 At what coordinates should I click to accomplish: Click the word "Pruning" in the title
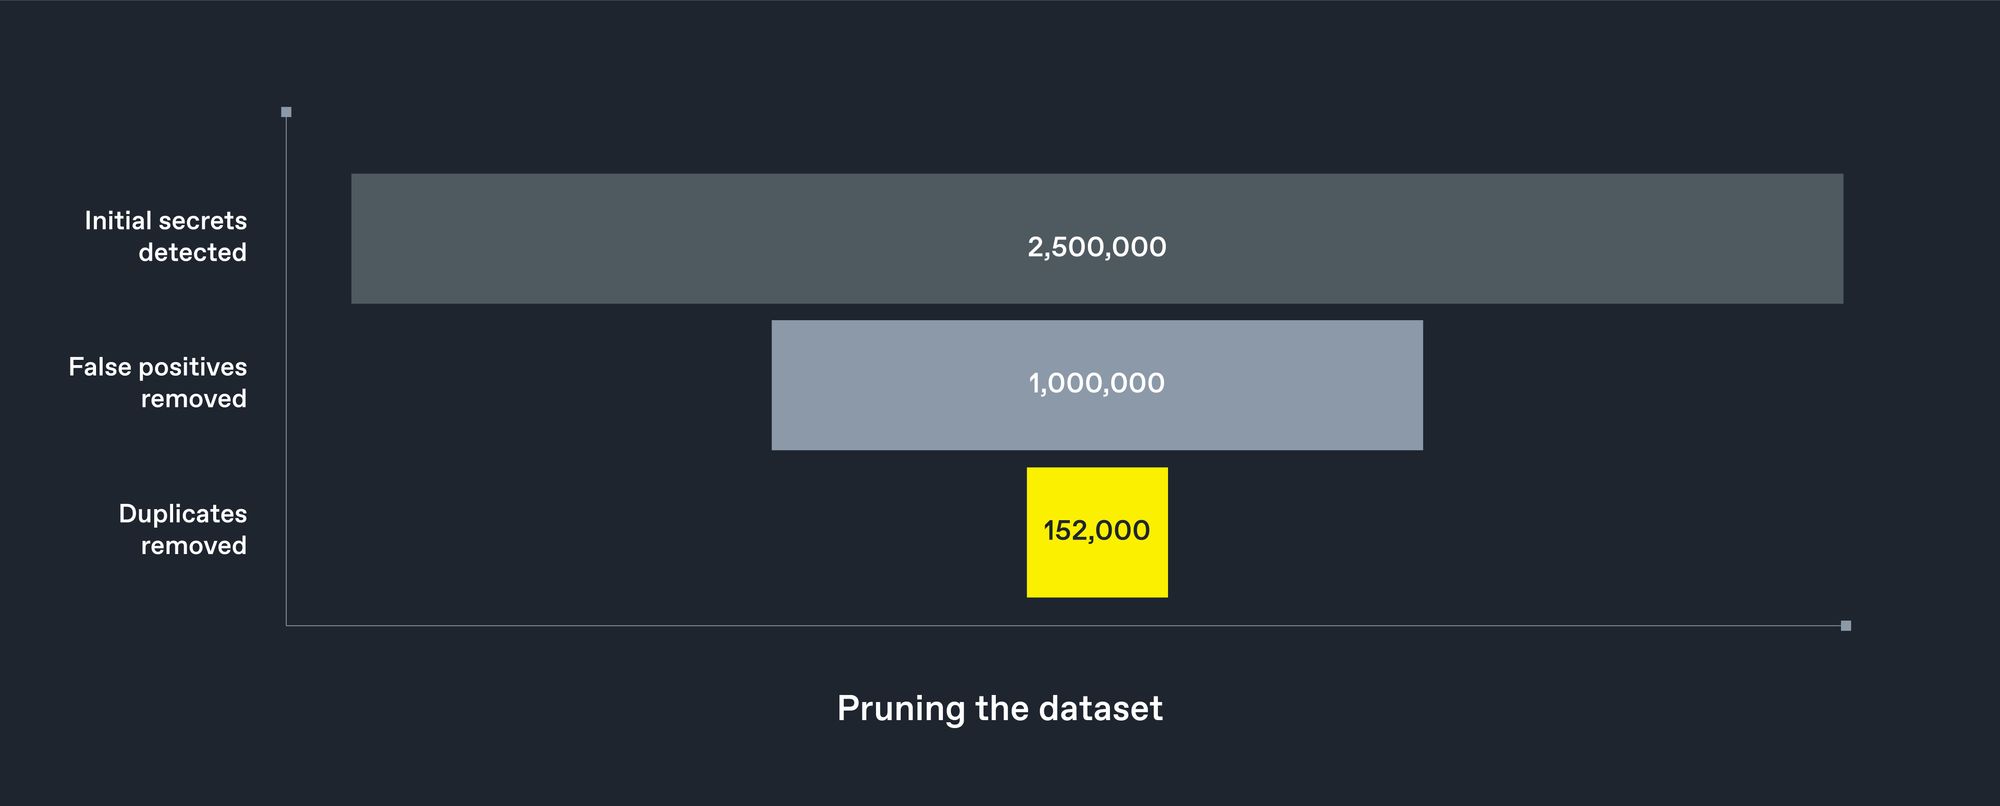click(900, 709)
